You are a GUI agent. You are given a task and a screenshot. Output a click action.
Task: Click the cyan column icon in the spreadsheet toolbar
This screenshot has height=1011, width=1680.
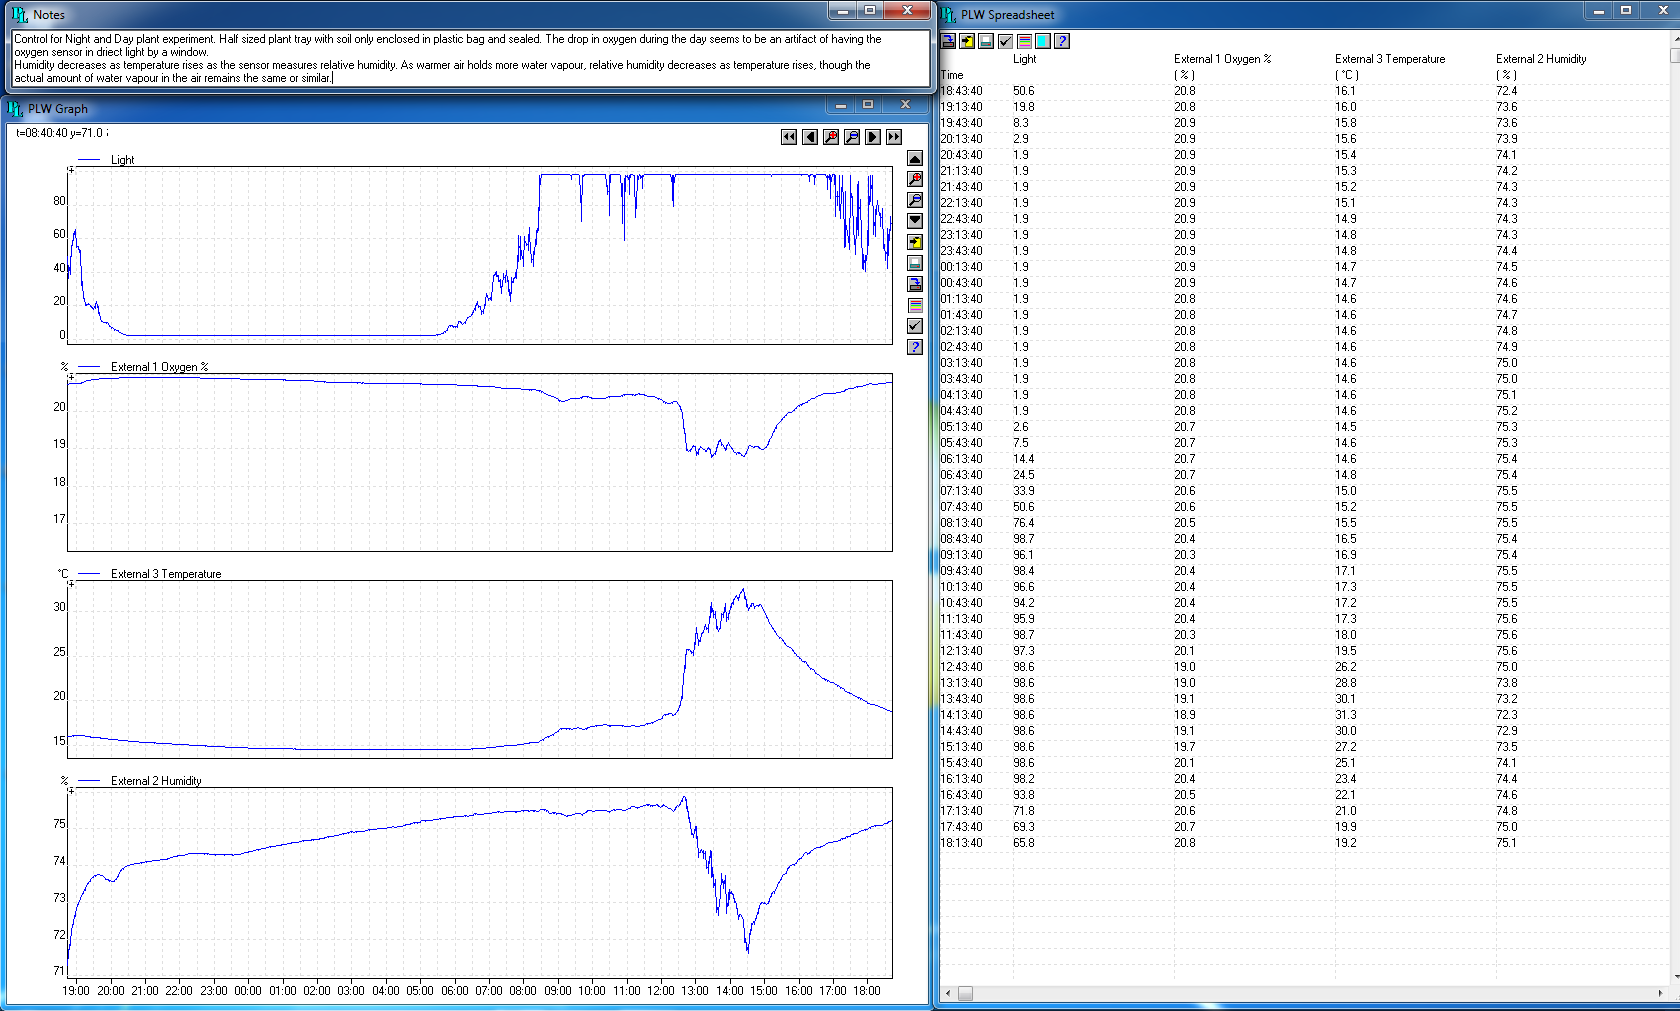click(1043, 41)
